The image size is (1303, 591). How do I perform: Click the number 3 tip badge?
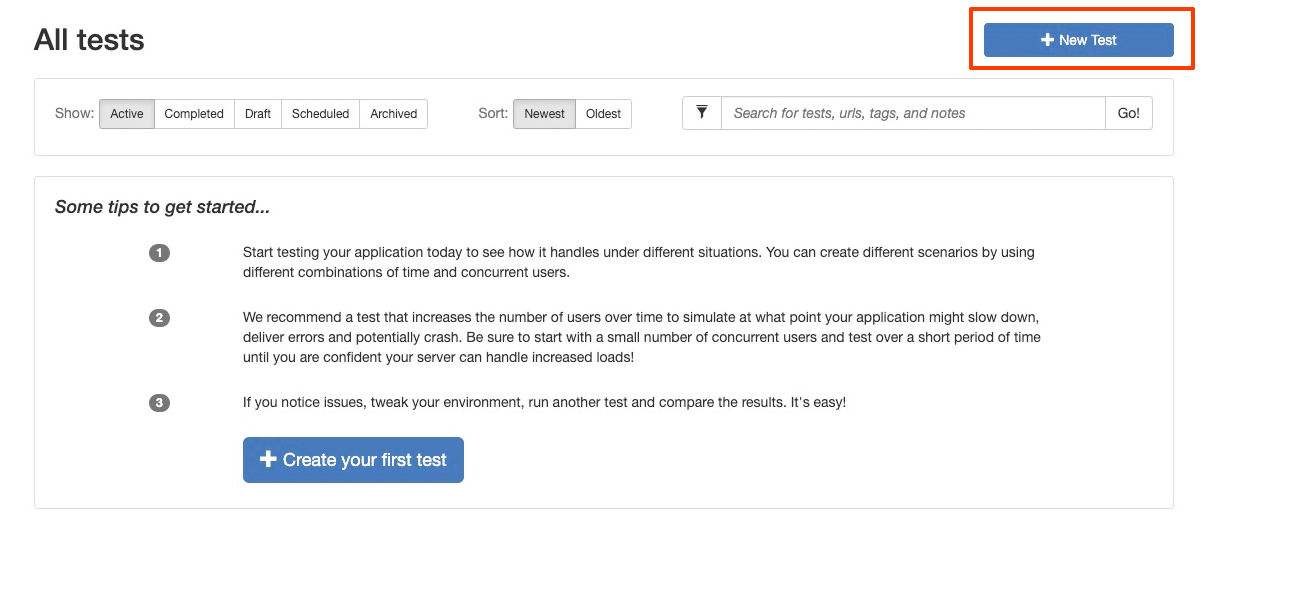tap(159, 403)
